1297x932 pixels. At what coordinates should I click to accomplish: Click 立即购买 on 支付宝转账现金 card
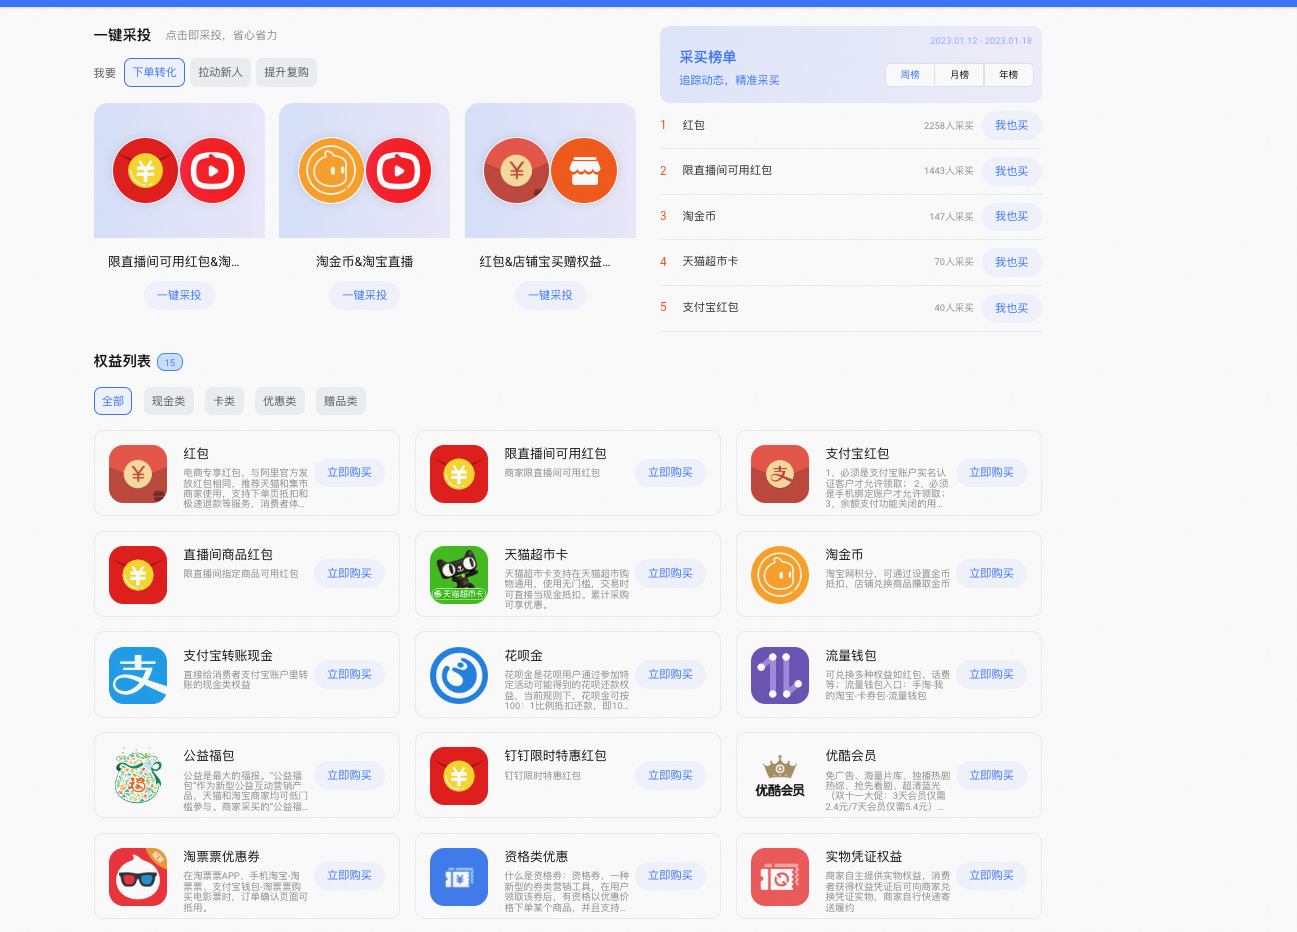[x=349, y=674]
